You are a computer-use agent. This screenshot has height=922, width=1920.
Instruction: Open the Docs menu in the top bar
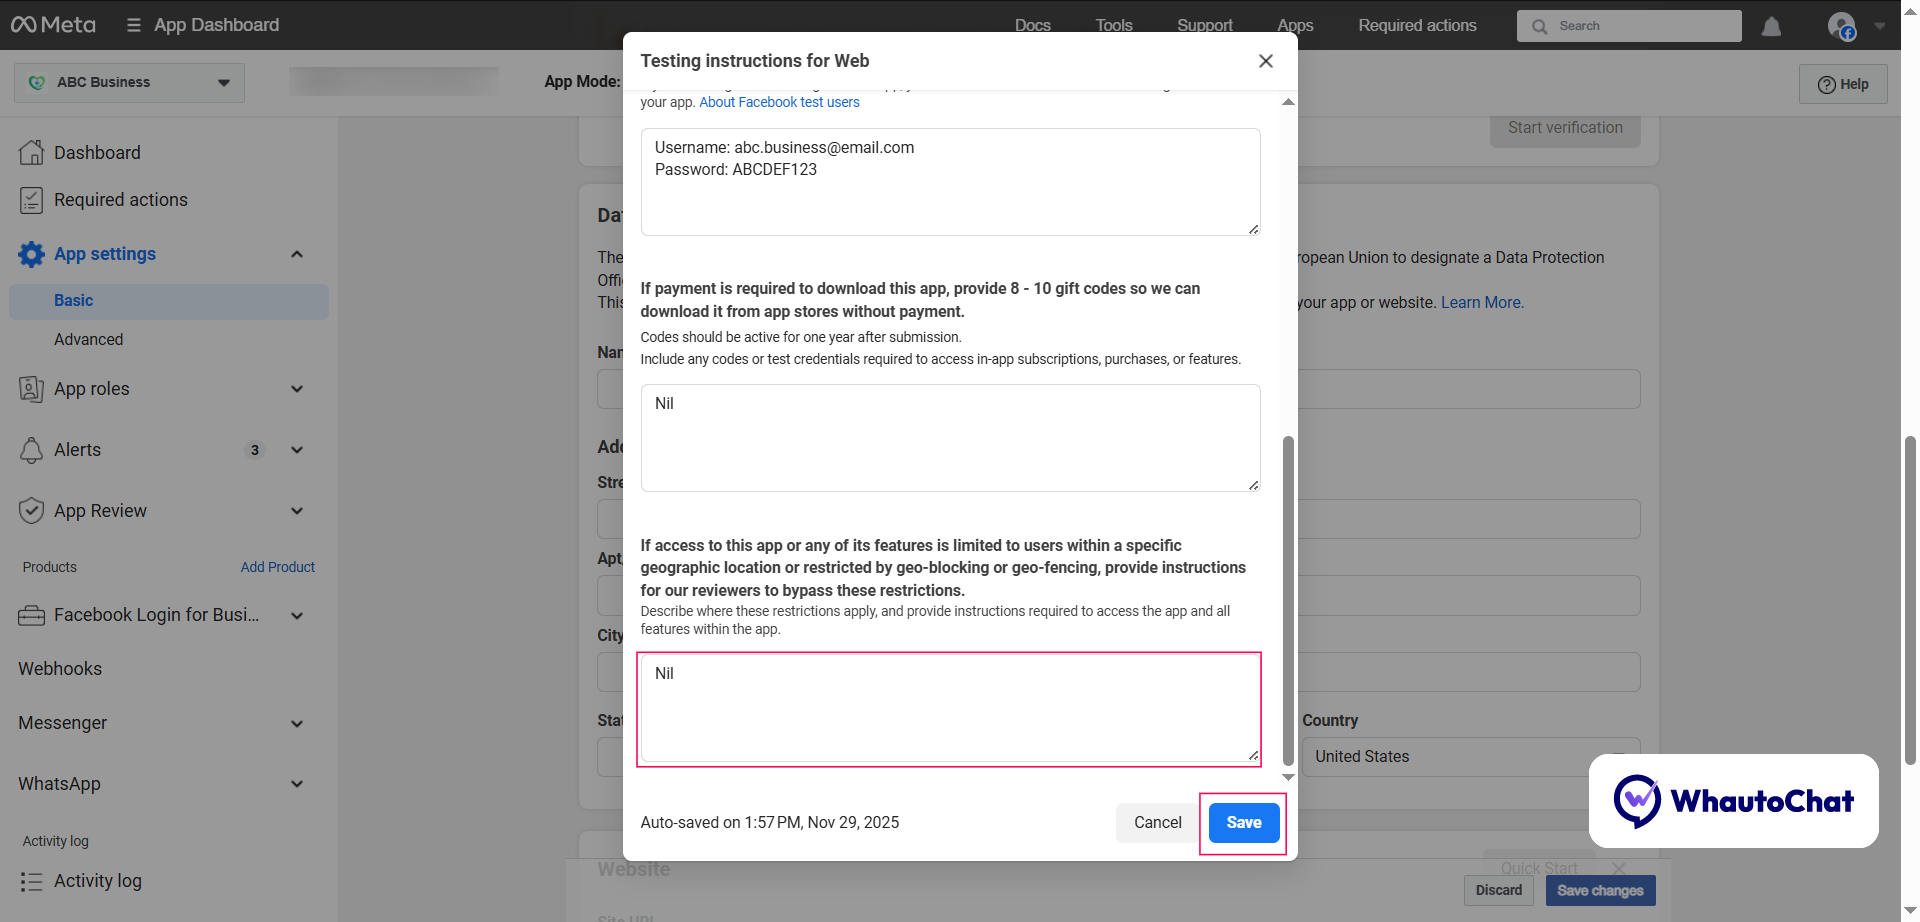(1032, 25)
